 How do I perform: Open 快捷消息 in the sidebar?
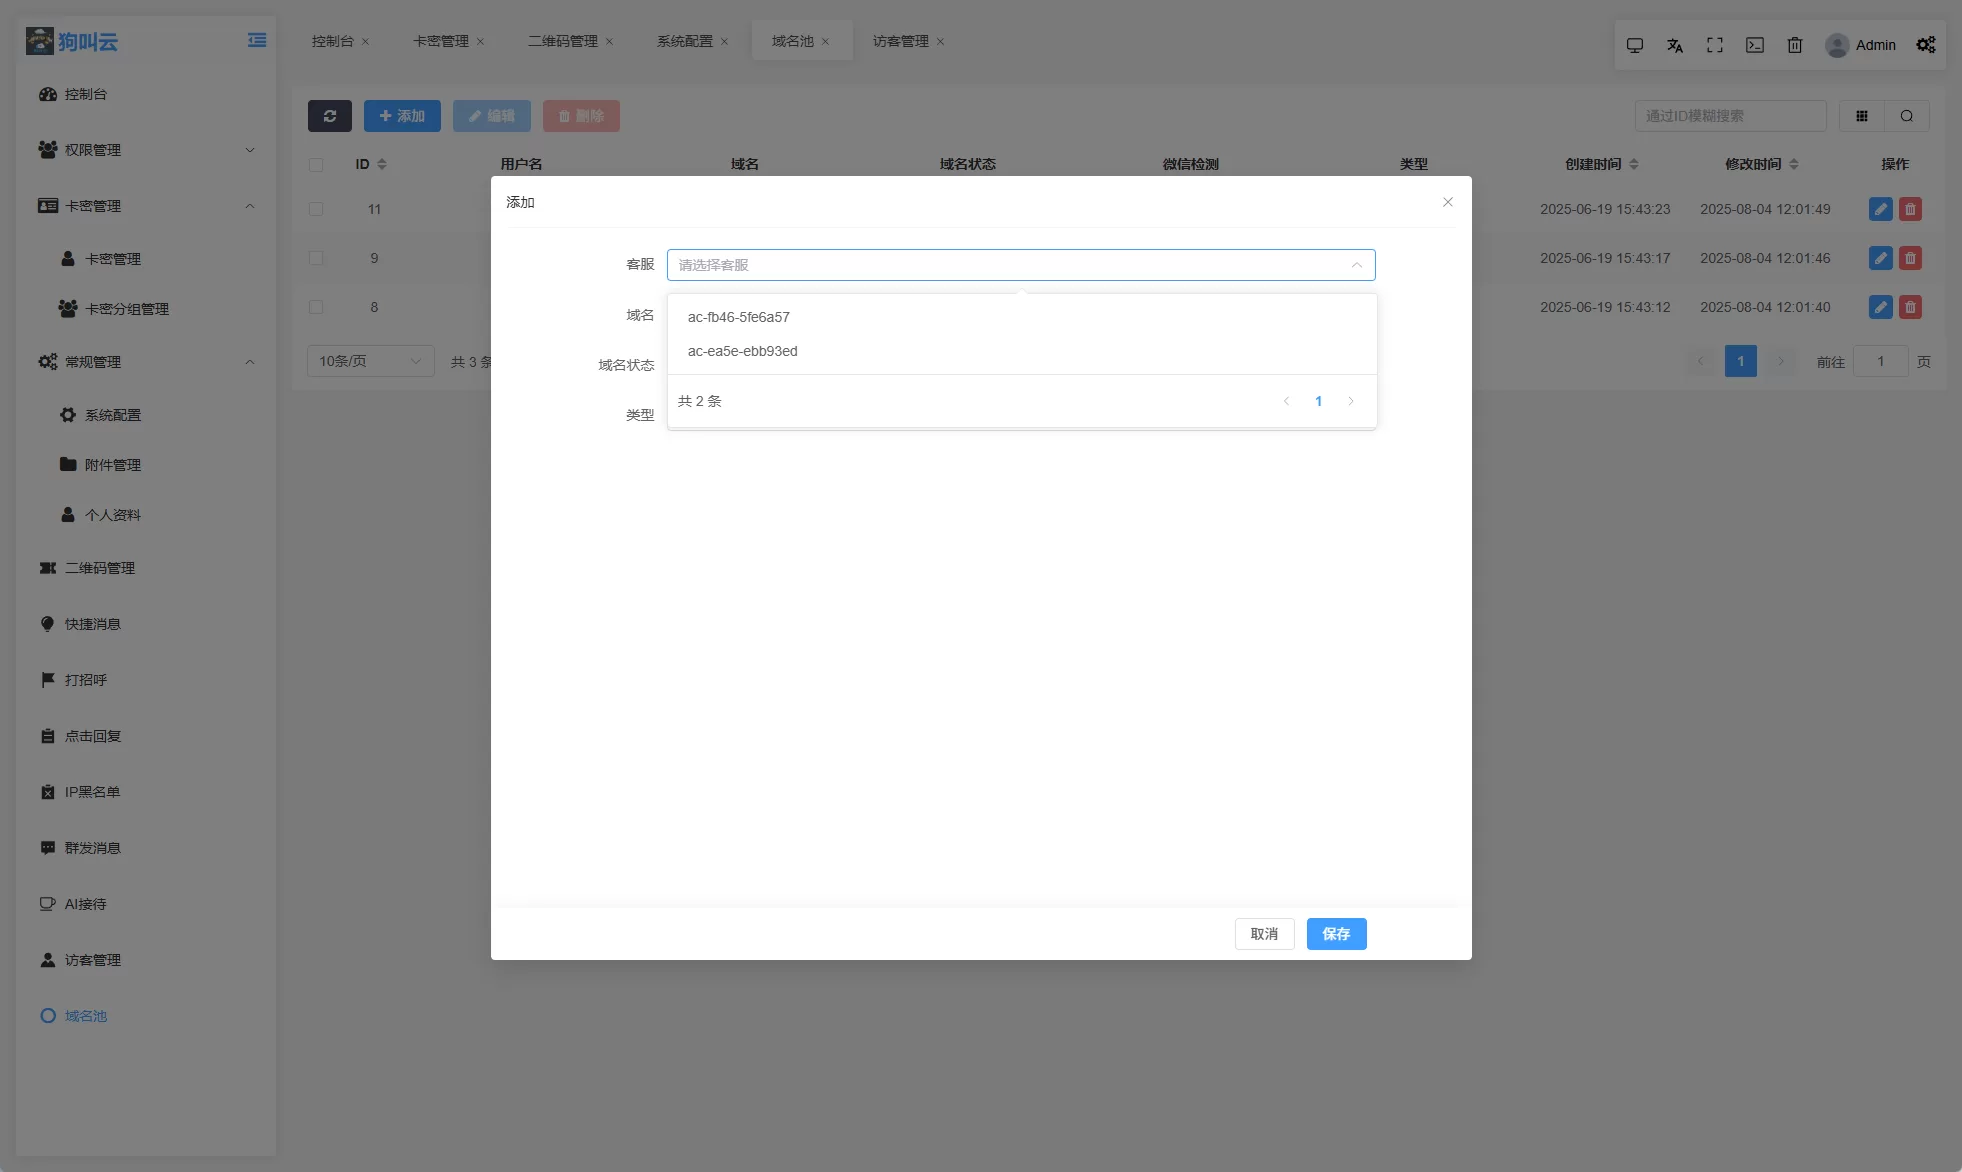pyautogui.click(x=92, y=624)
